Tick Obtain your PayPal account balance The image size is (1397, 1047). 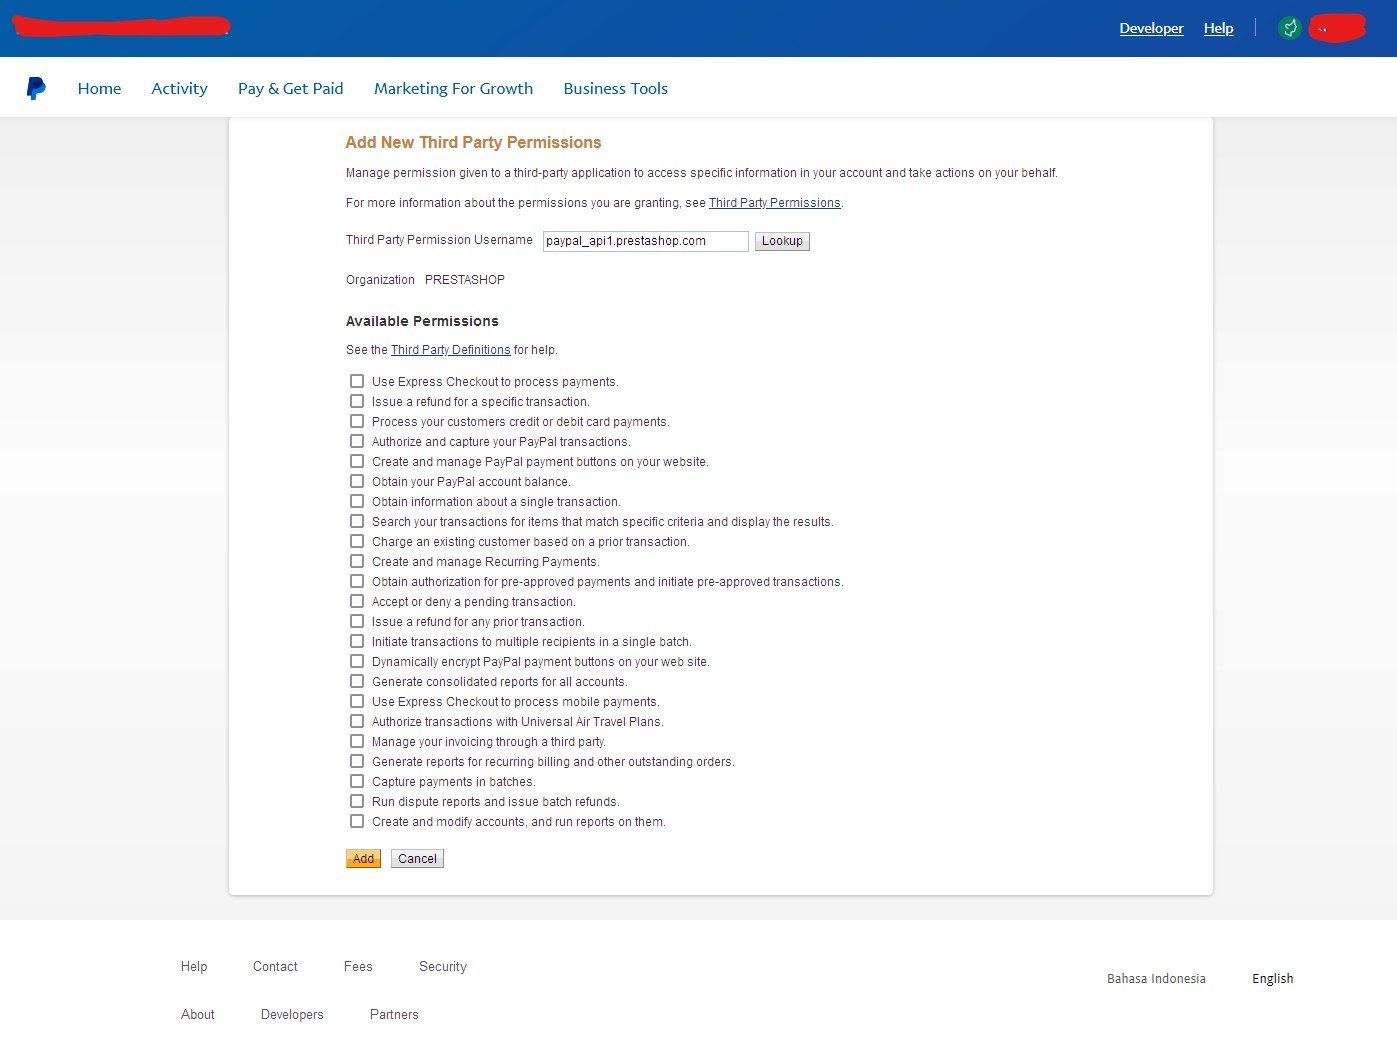(357, 481)
